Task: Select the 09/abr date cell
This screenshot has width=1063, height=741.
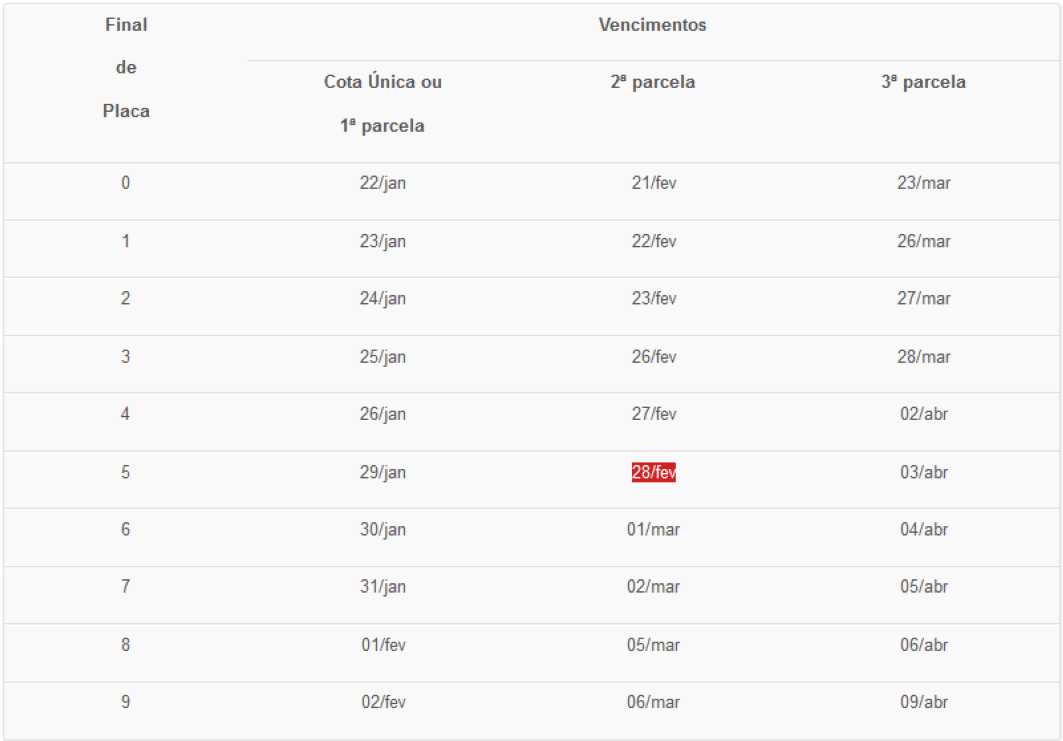Action: (923, 702)
